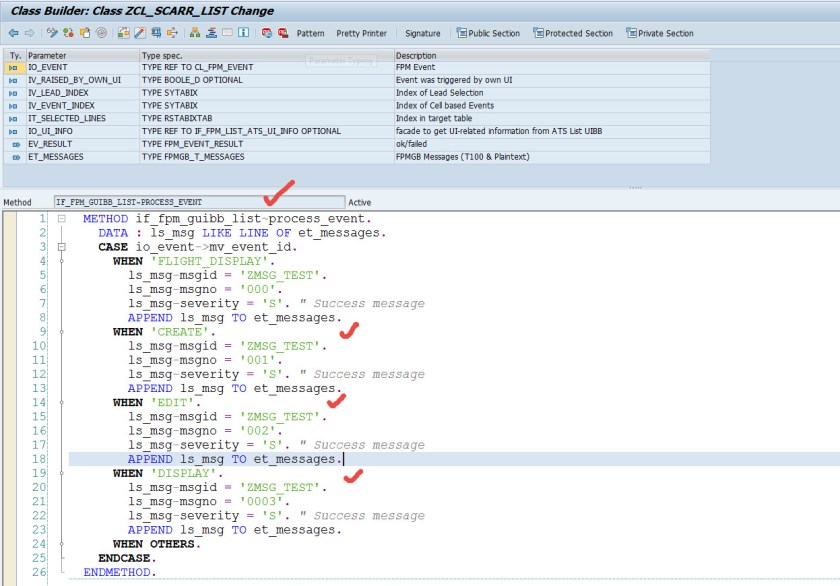This screenshot has height=586, width=840.
Task: Select the IO_EVENT parameter row
Action: click(x=80, y=67)
